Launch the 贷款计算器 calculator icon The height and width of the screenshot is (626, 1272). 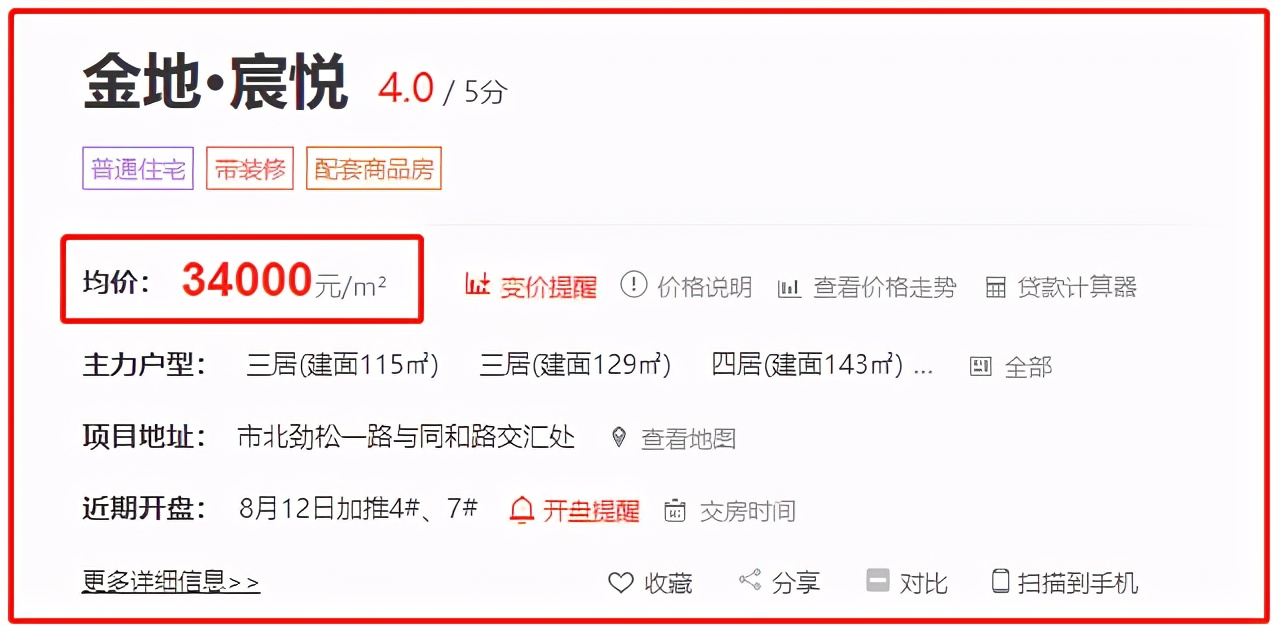pyautogui.click(x=995, y=287)
